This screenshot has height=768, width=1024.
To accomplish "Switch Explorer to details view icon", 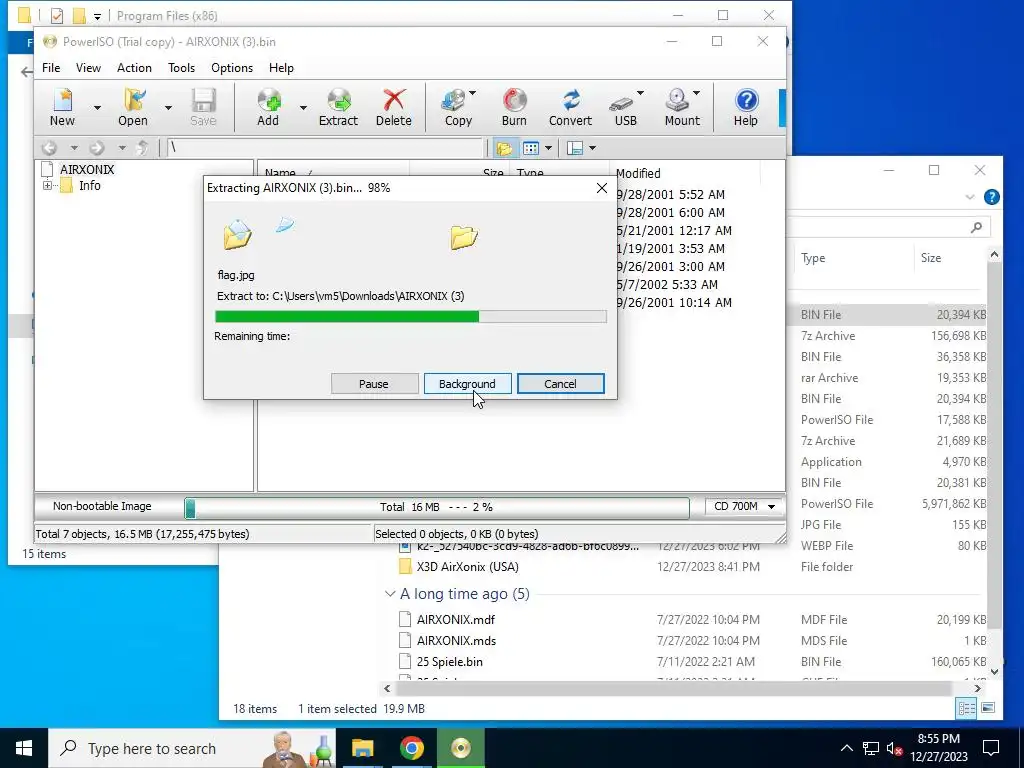I will 967,708.
